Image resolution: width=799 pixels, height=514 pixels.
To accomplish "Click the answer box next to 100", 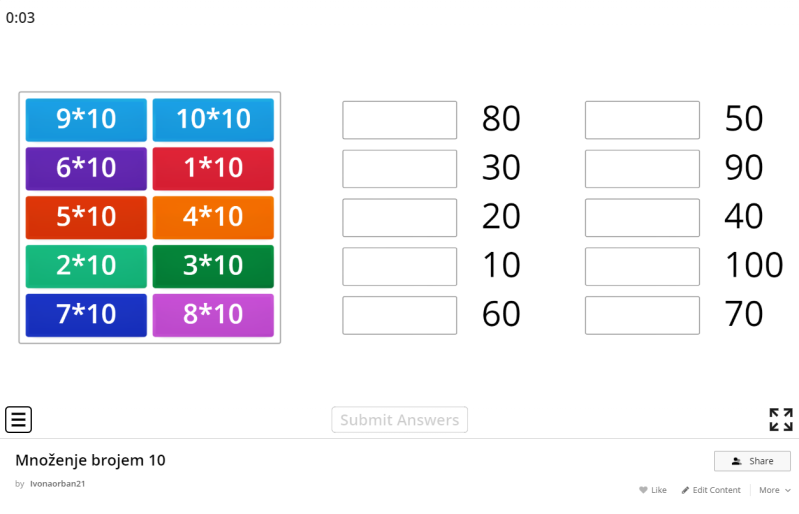I will (642, 266).
